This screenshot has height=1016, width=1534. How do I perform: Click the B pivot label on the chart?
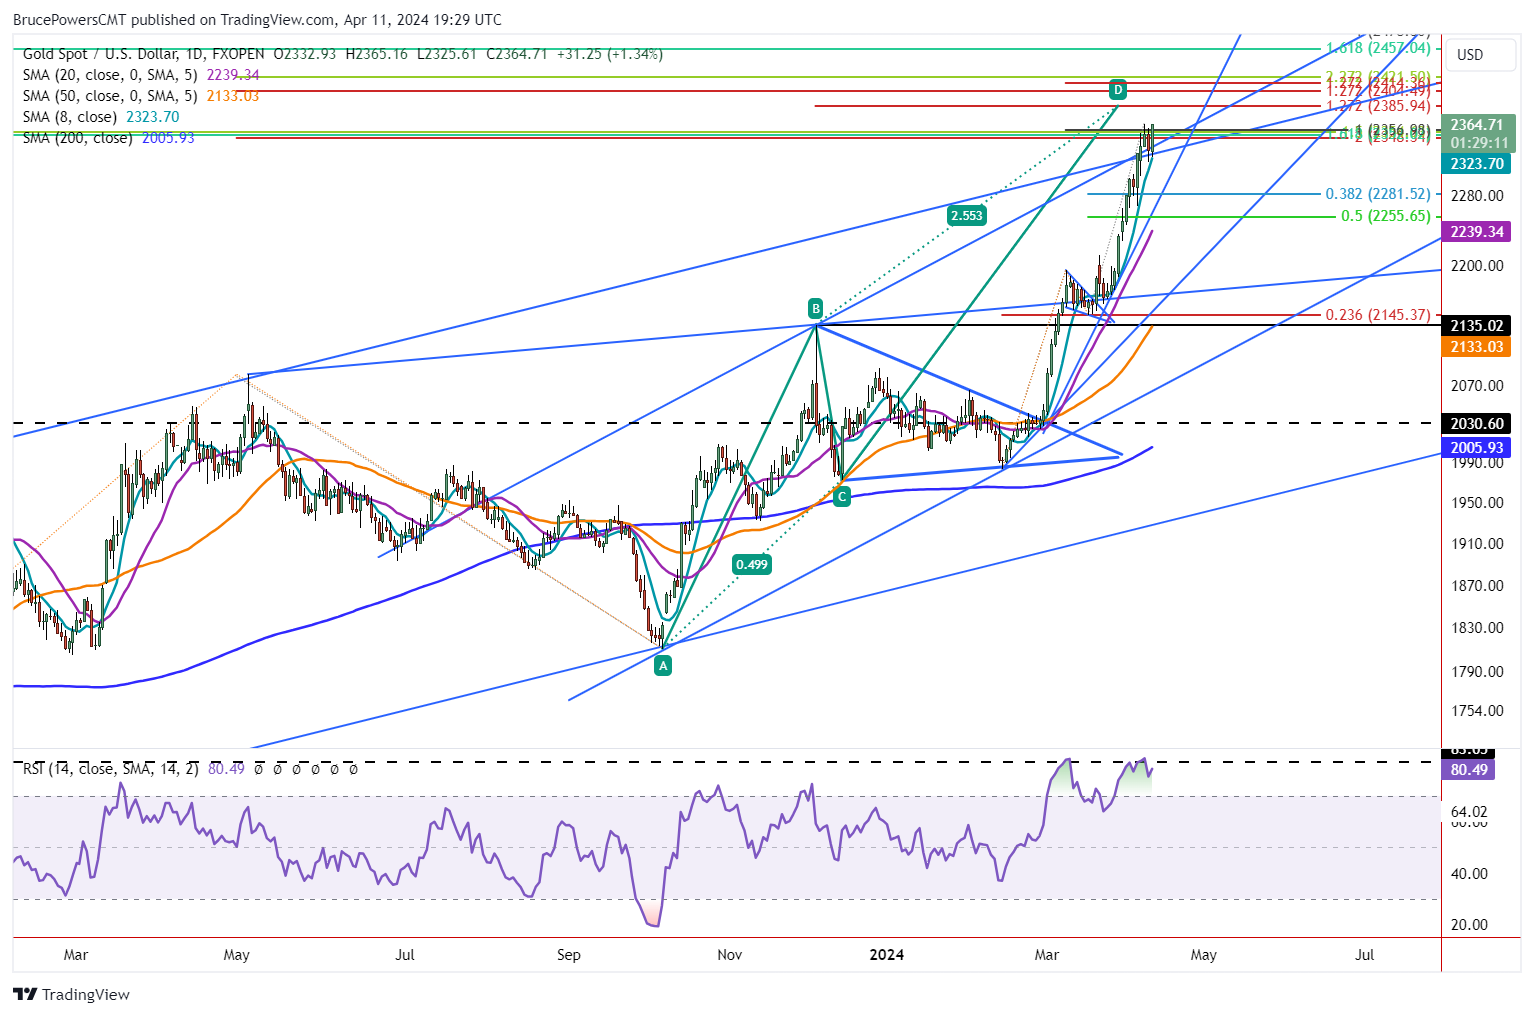tap(816, 308)
